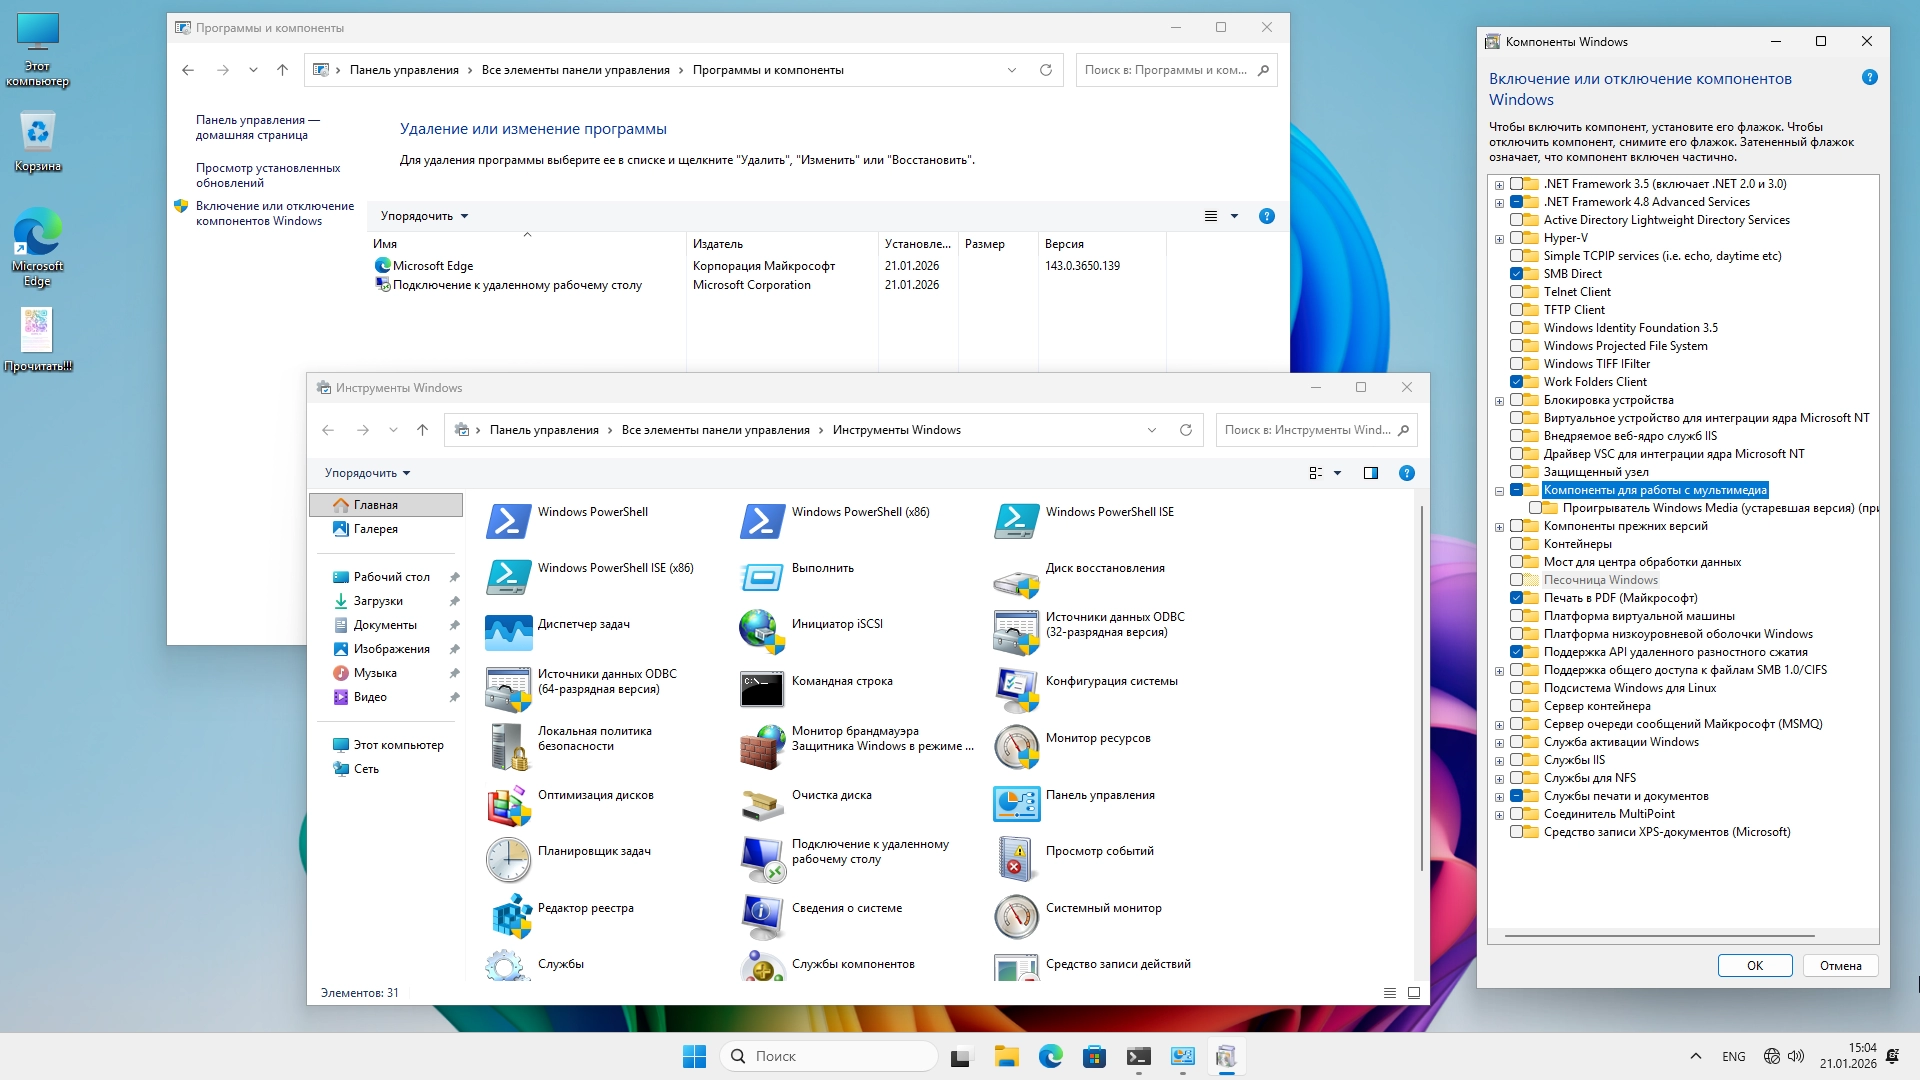Open the Registry Editor icon (Редактор реестра)
Screen dimensions: 1920x1080
pos(512,913)
